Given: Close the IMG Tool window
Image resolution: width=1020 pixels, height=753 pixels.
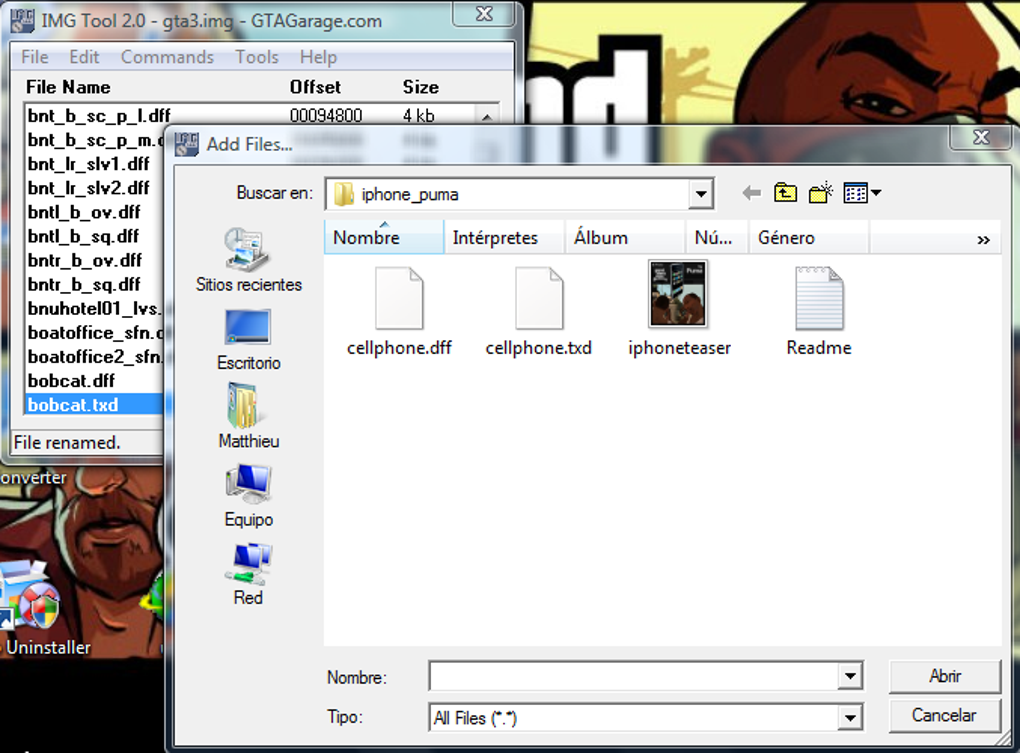Looking at the screenshot, I should click(x=484, y=14).
